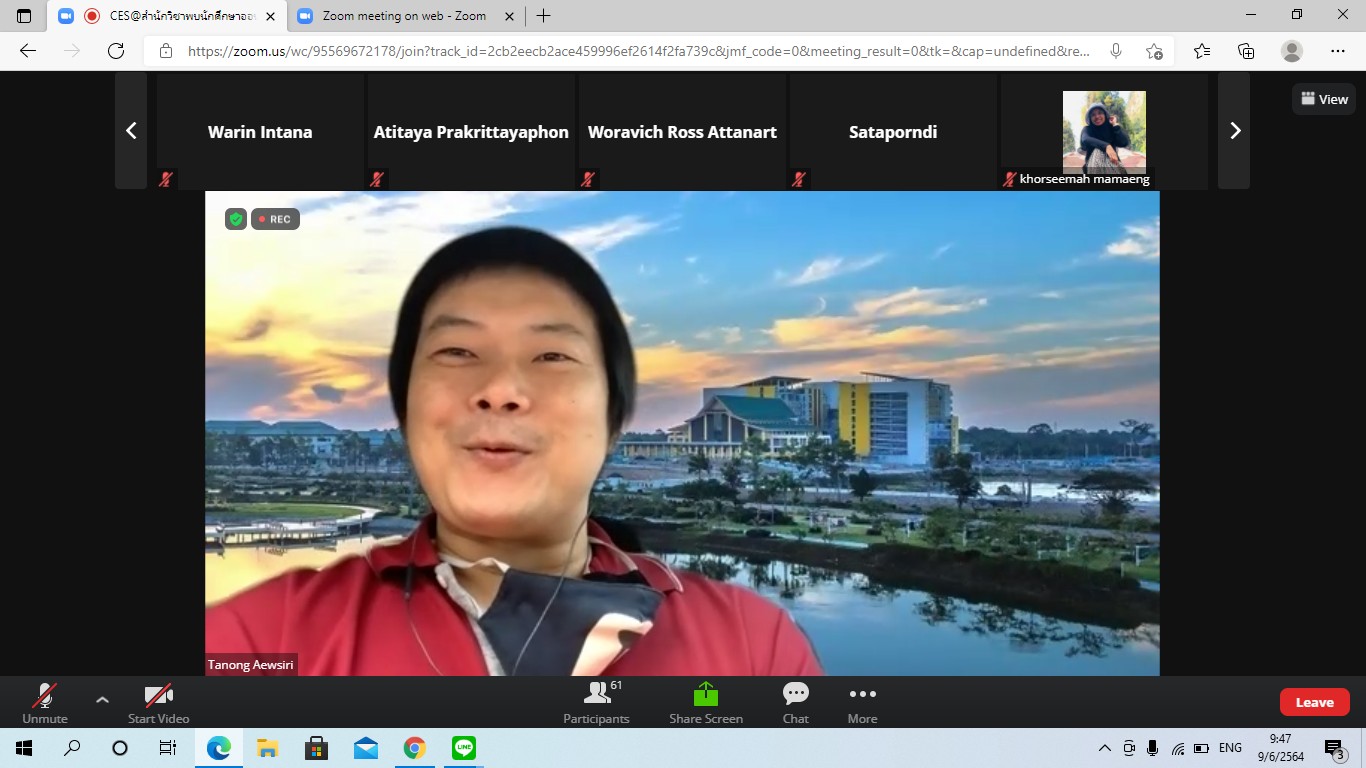This screenshot has height=768, width=1366.
Task: Expand audio options arrow next to Unmute
Action: tap(102, 699)
